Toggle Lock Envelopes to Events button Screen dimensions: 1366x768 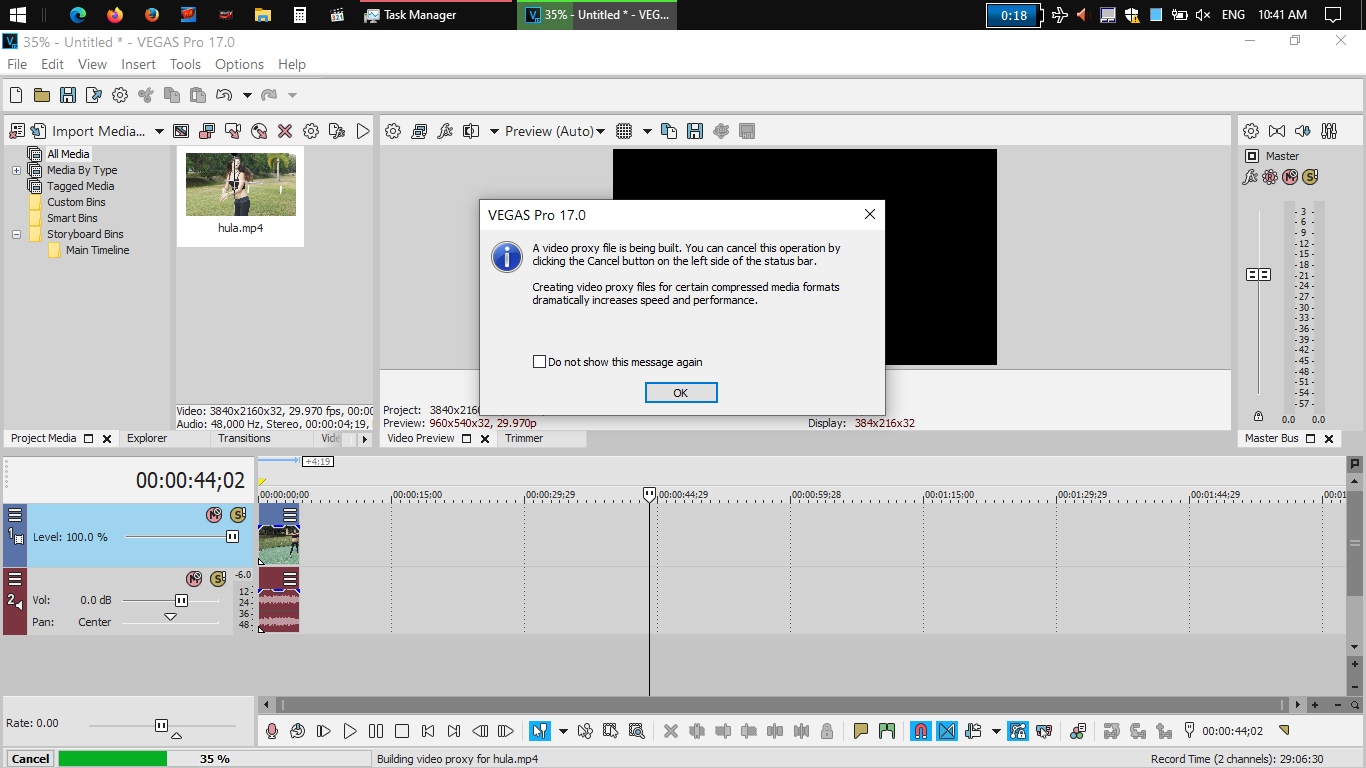point(1018,731)
